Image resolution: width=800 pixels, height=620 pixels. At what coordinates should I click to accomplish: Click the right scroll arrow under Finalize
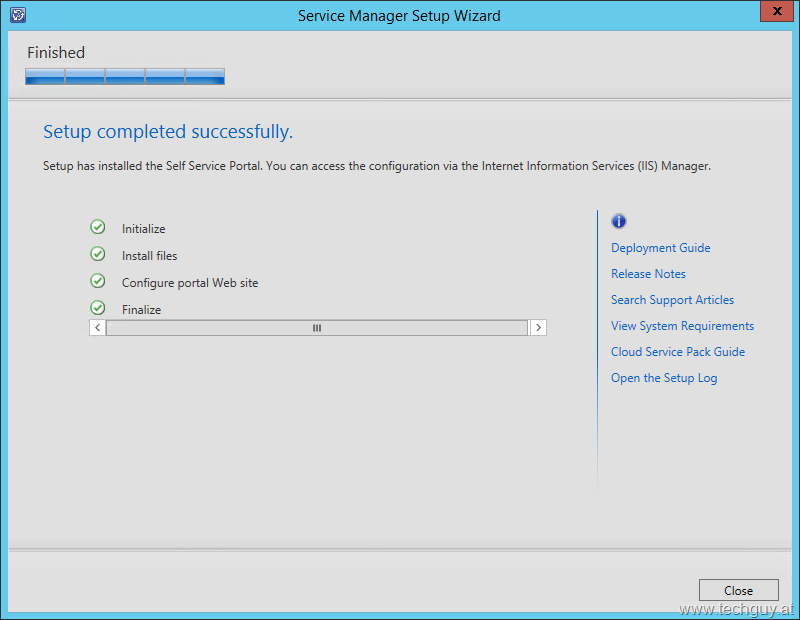pos(538,328)
